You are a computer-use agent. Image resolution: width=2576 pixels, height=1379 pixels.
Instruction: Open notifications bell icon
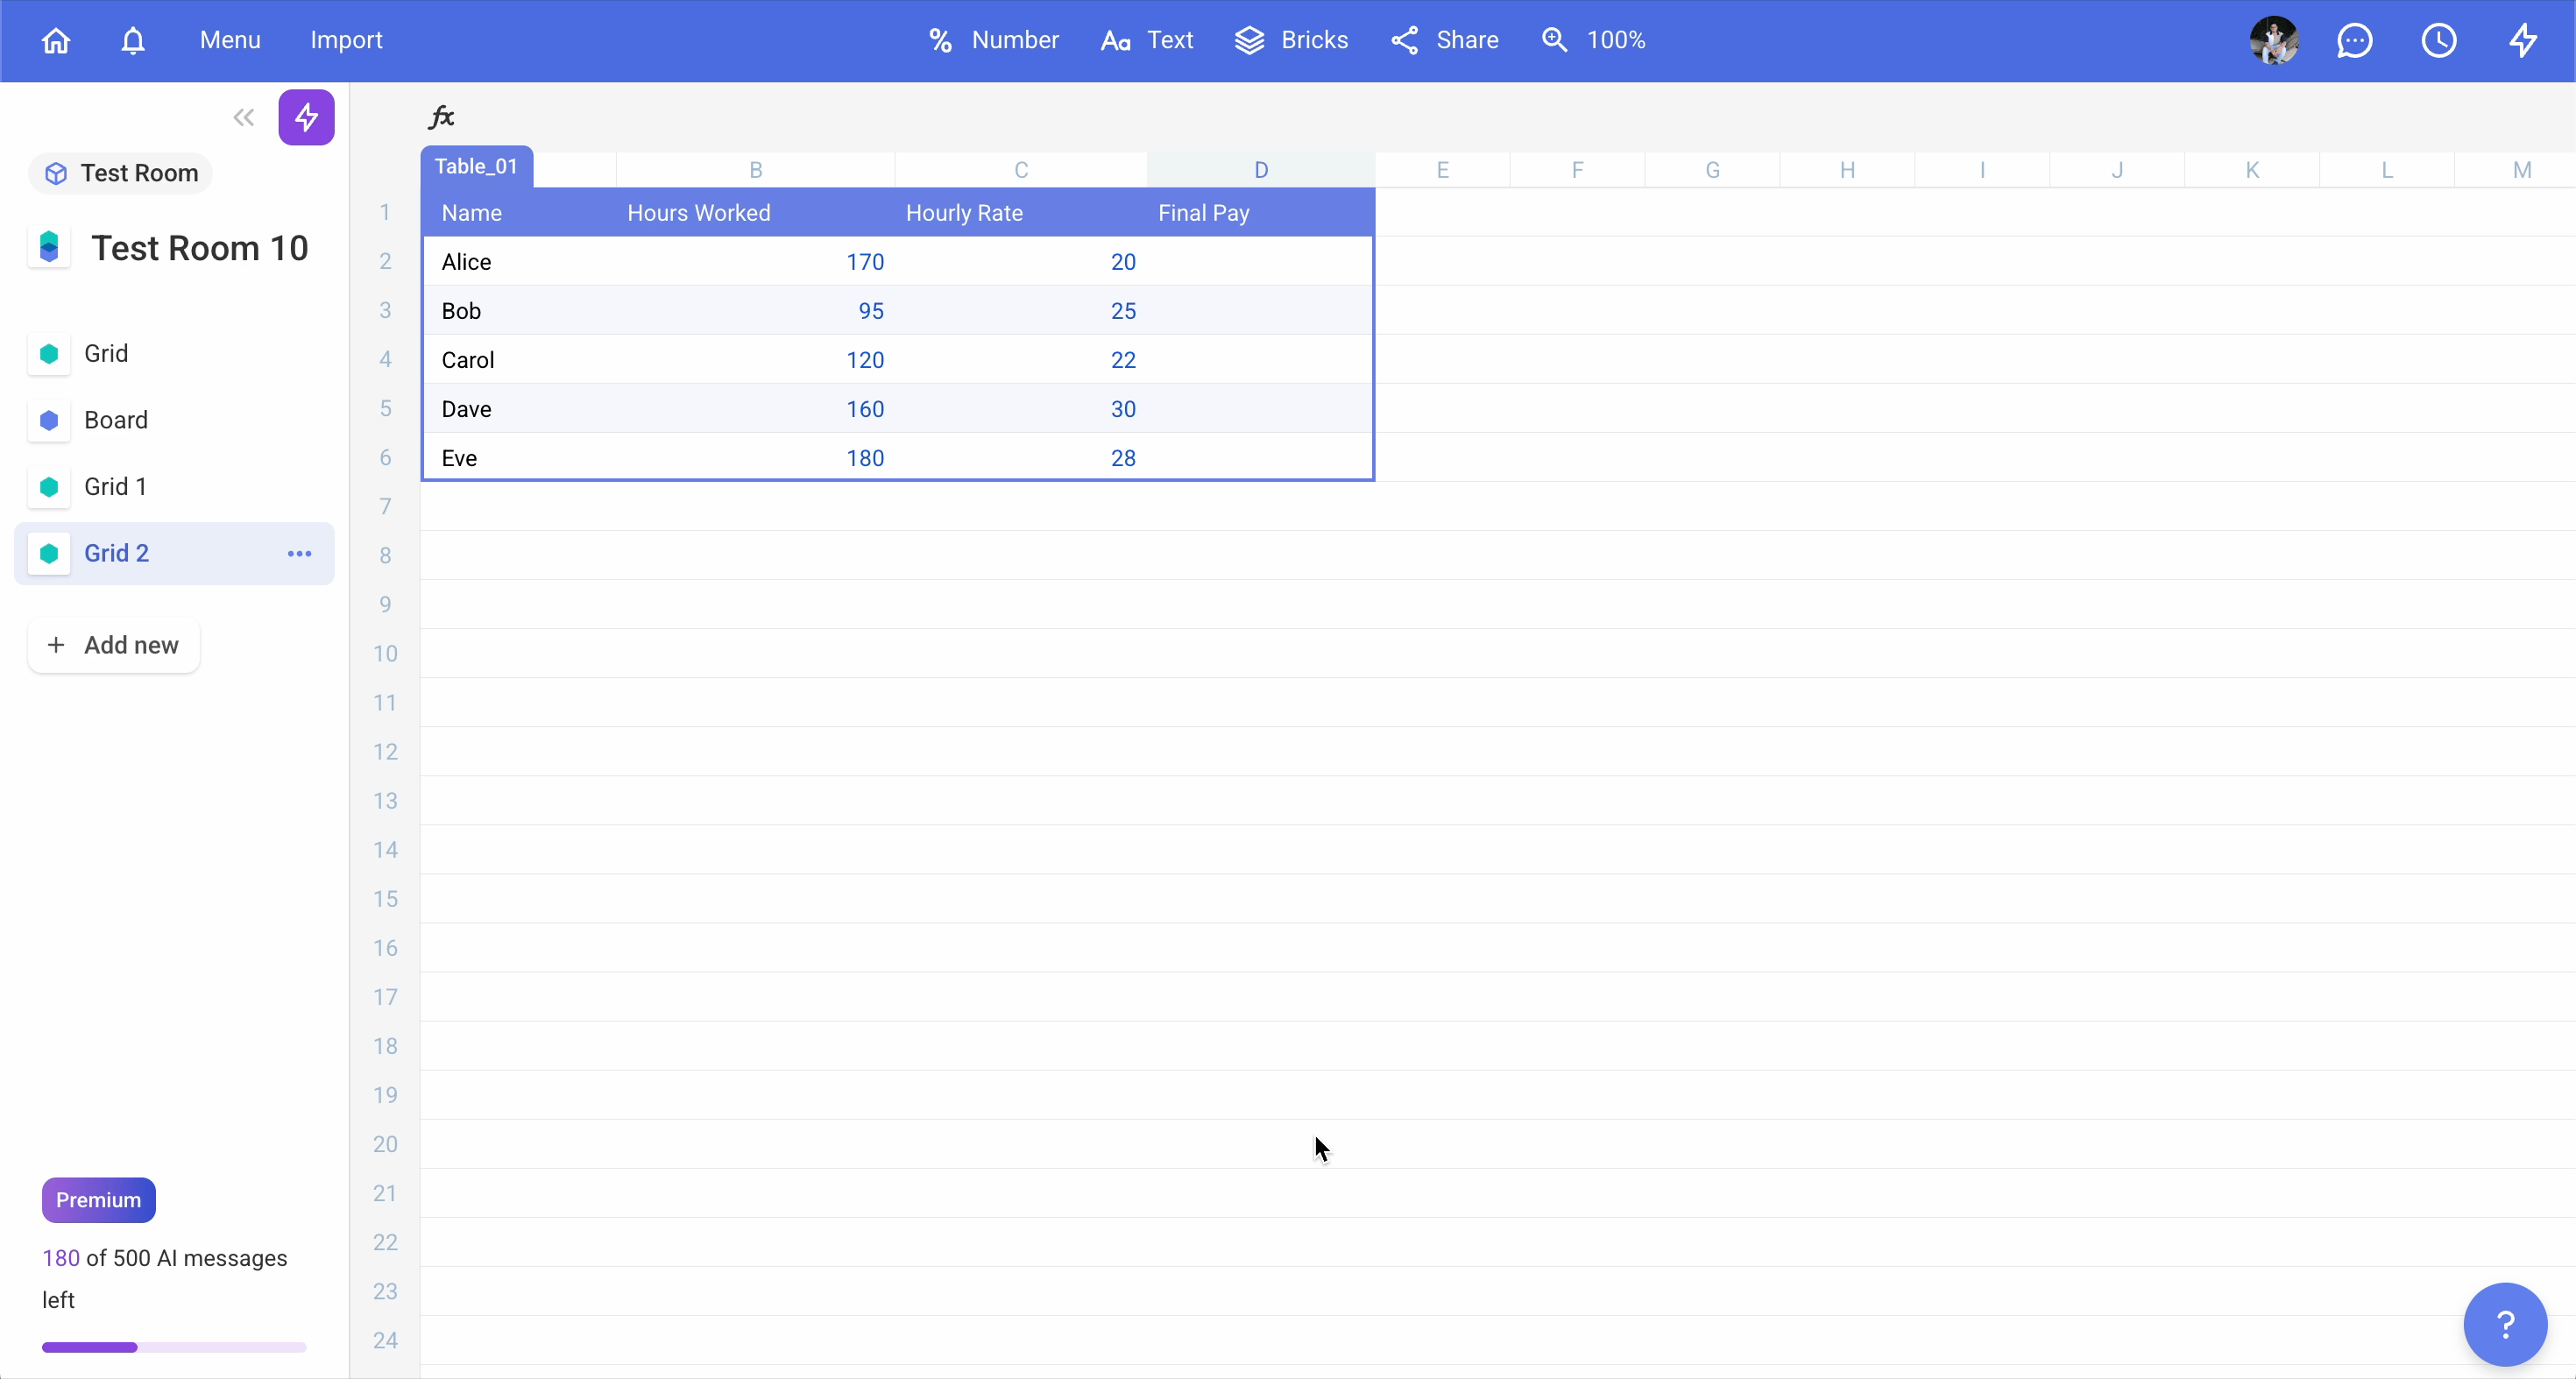point(133,40)
